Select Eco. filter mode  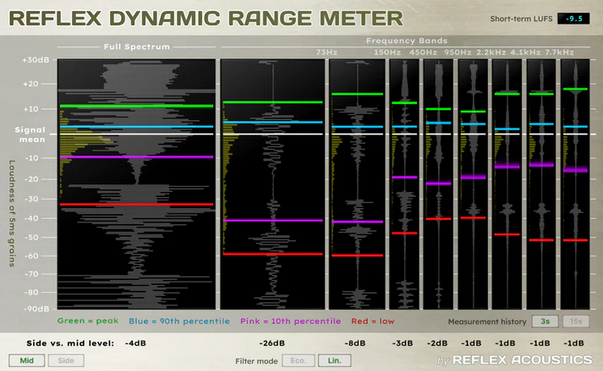(298, 360)
